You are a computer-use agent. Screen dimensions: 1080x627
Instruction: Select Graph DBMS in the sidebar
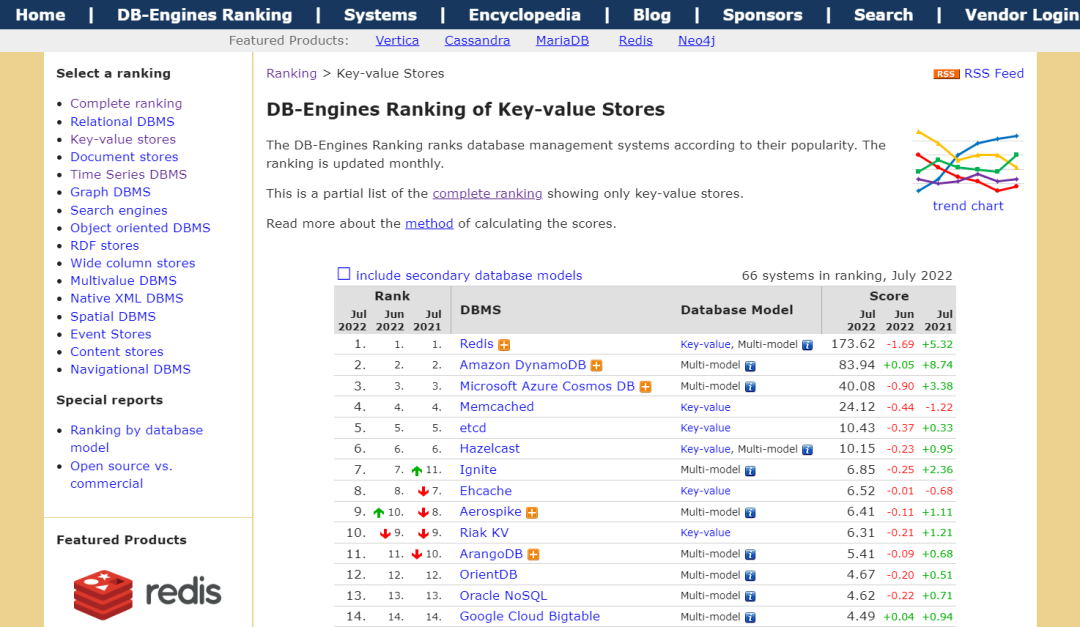pyautogui.click(x=110, y=192)
